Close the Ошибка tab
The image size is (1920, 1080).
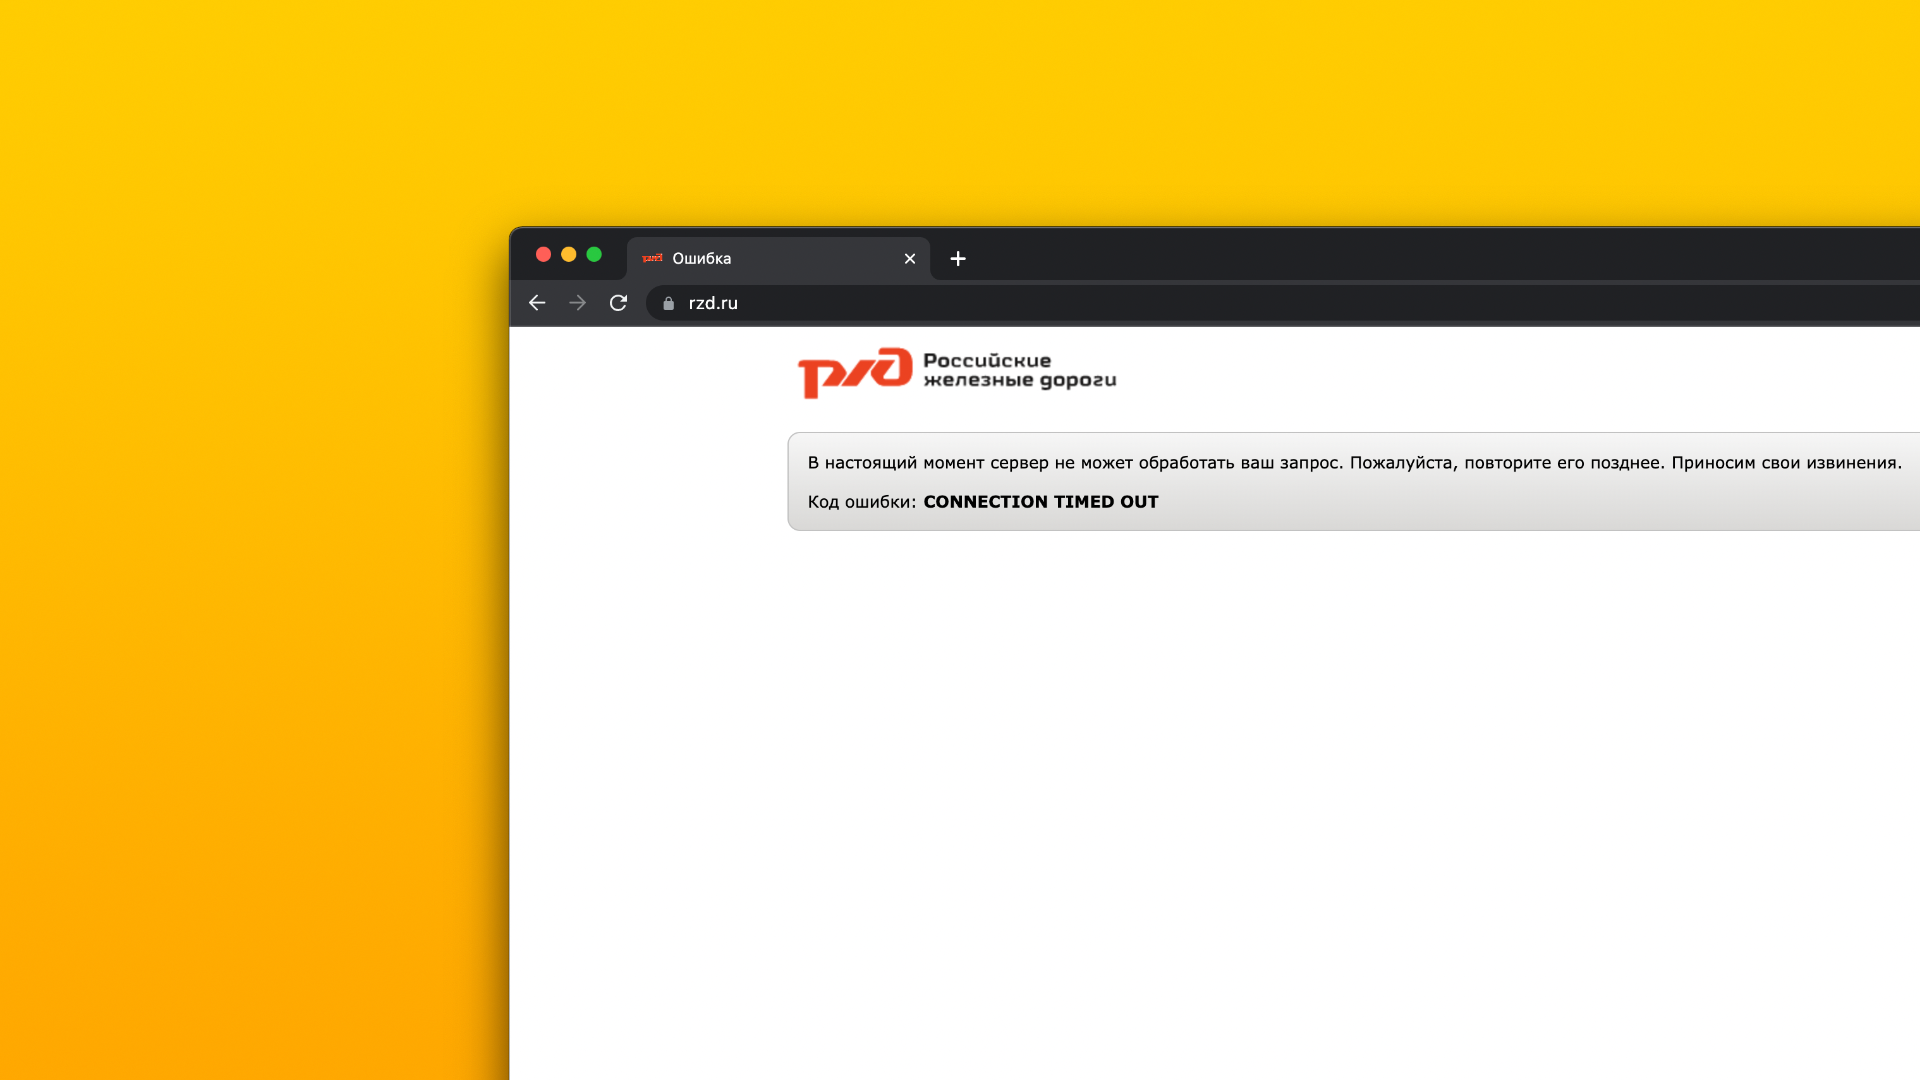click(910, 259)
